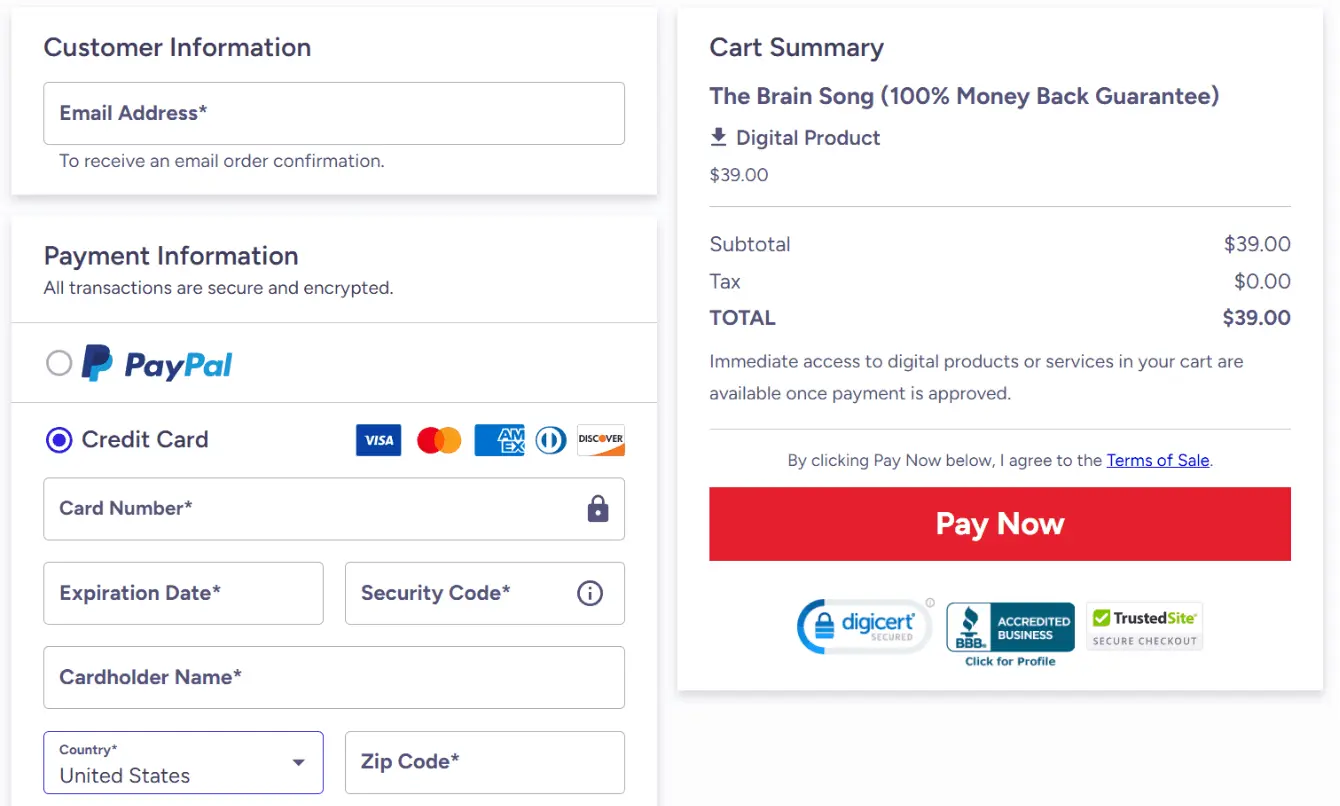1340x806 pixels.
Task: Click the Country dropdown arrow
Action: pos(298,762)
